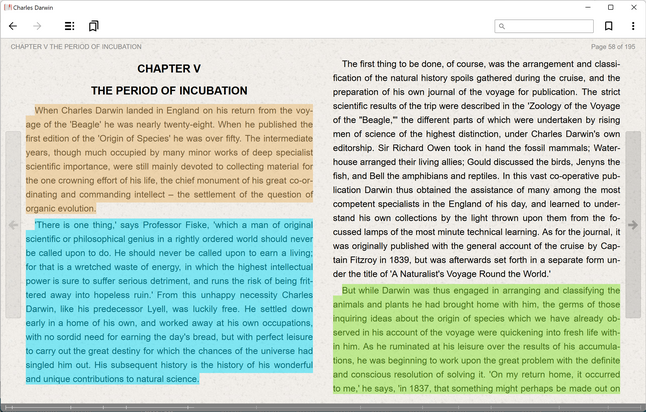Click the 'Page 58 of 195' indicator

(613, 47)
